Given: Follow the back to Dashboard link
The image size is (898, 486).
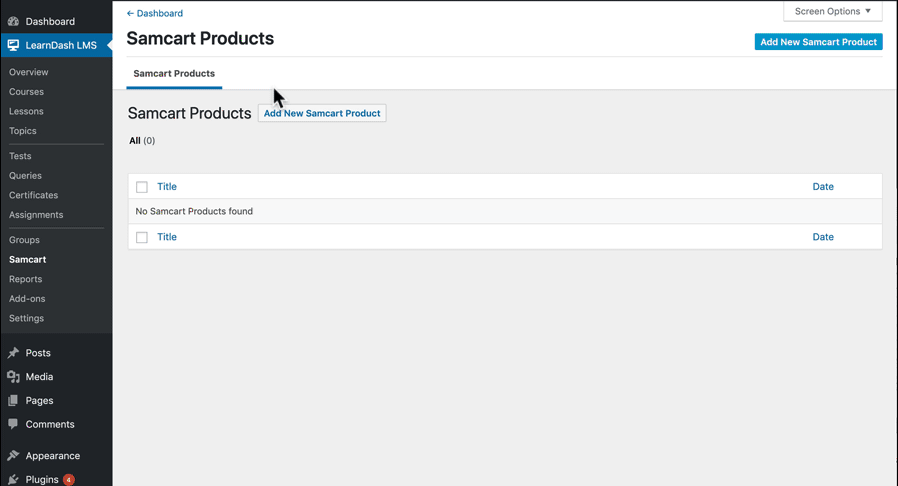Looking at the screenshot, I should coord(155,13).
